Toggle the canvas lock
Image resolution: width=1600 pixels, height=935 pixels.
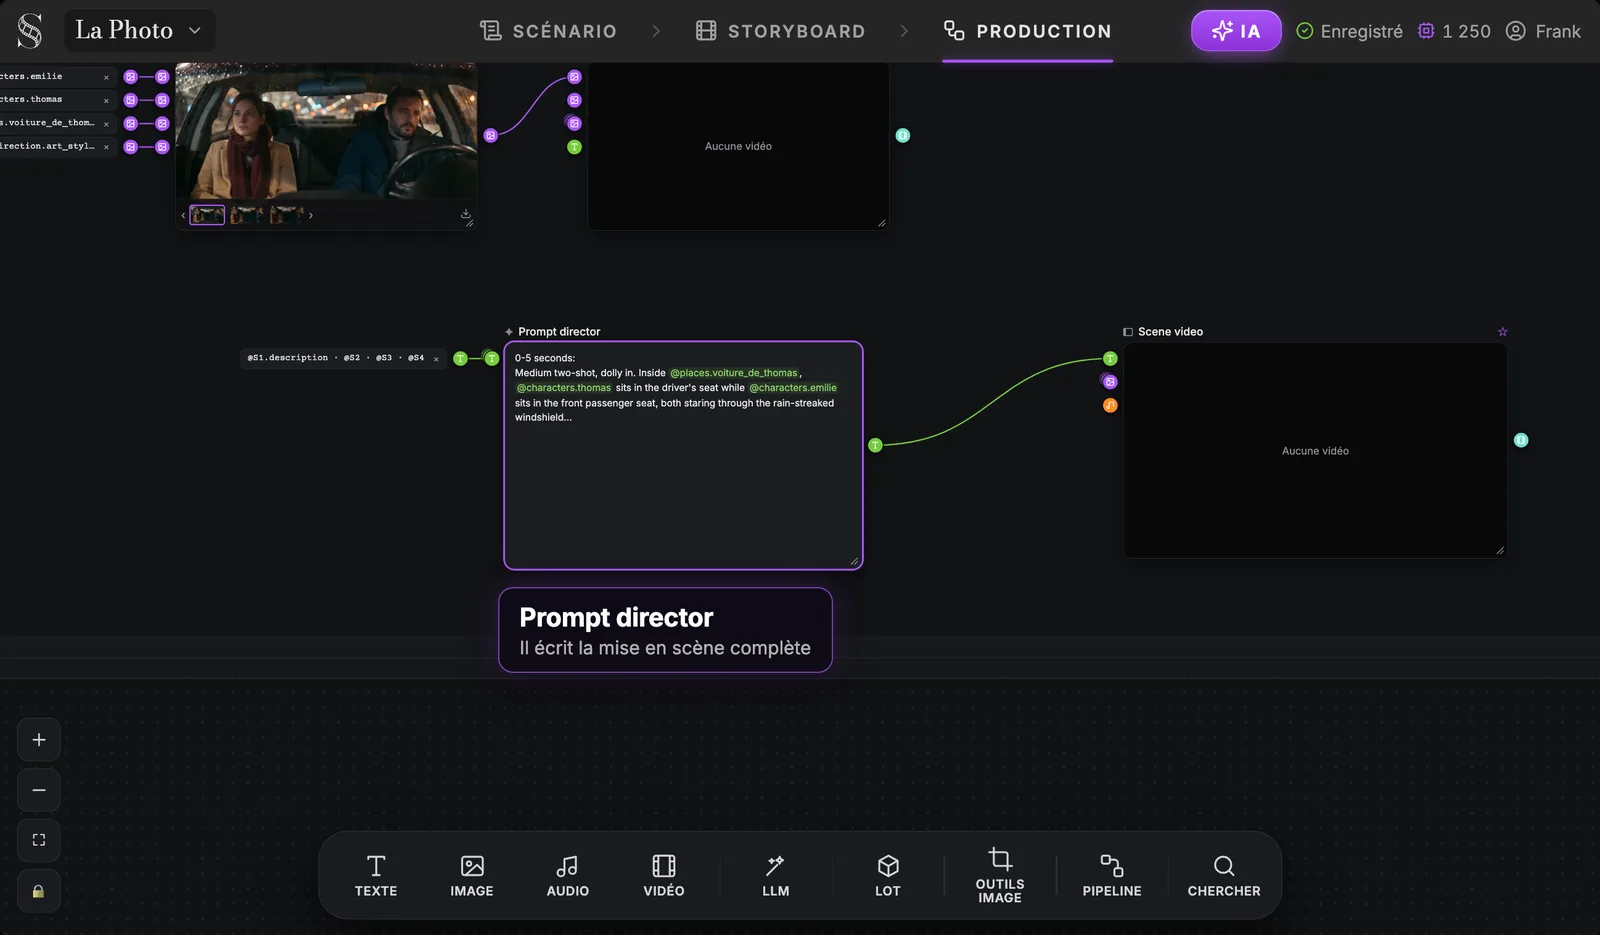click(39, 891)
